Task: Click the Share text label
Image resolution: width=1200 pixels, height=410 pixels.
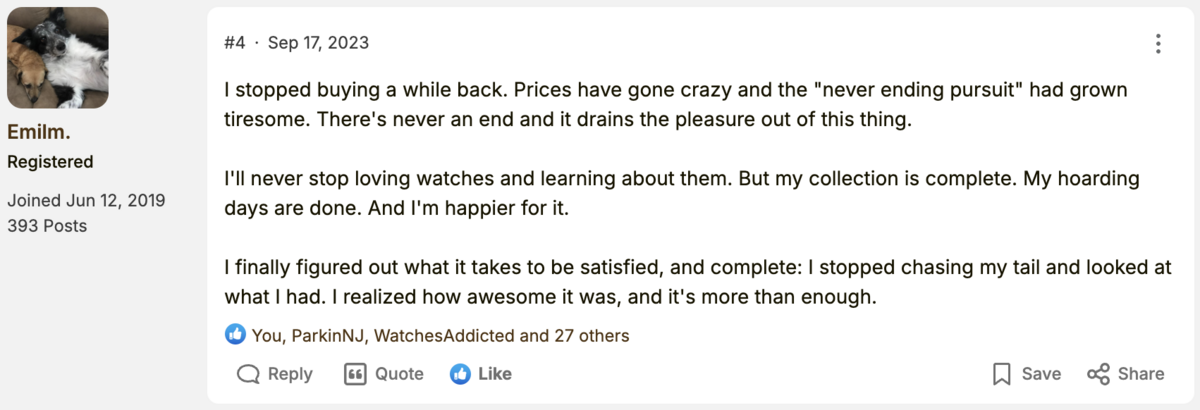Action: [1141, 374]
